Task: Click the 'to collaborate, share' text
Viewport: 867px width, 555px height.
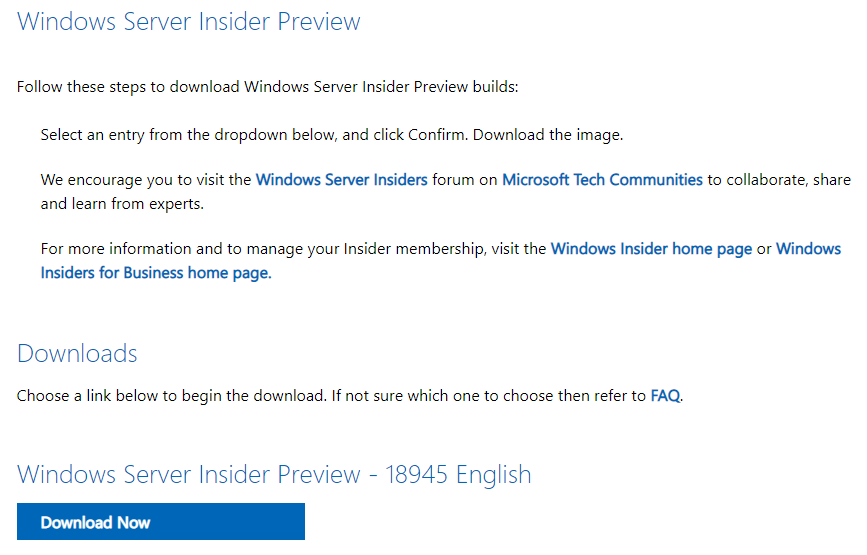Action: (x=779, y=180)
